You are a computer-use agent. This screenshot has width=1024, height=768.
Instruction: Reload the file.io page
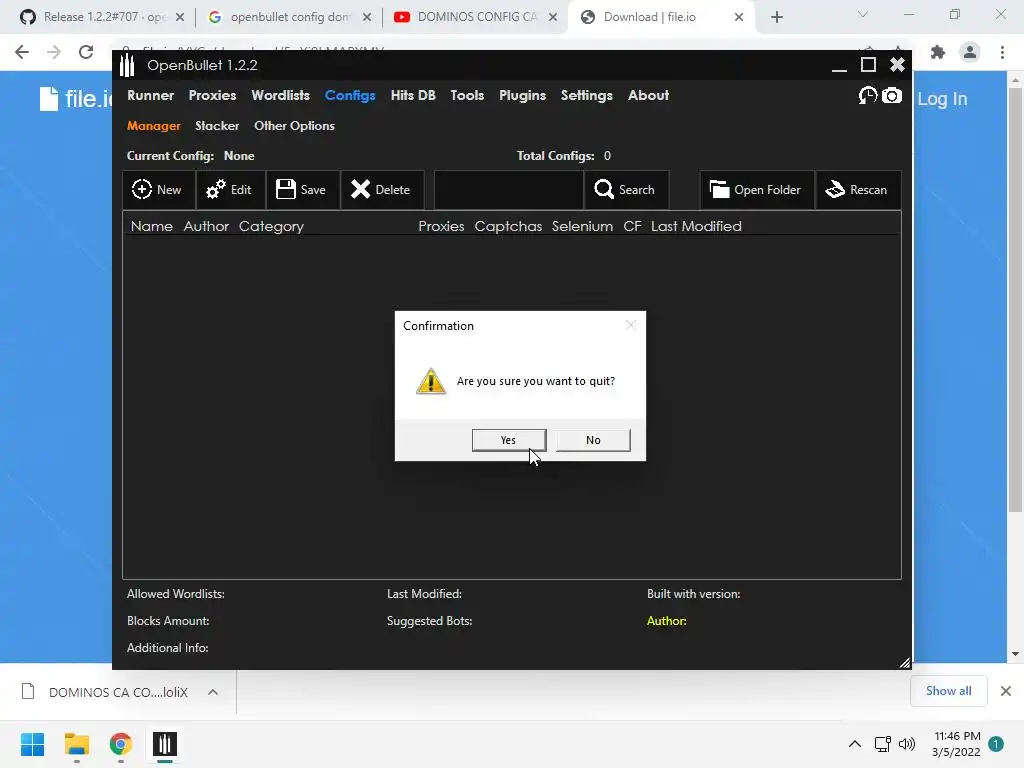pos(86,52)
